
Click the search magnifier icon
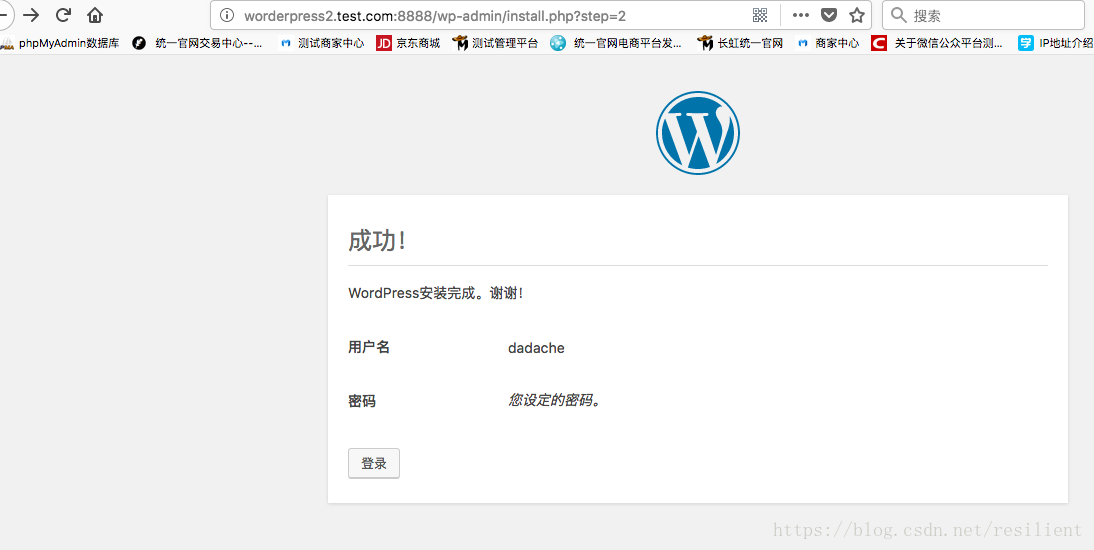(899, 15)
